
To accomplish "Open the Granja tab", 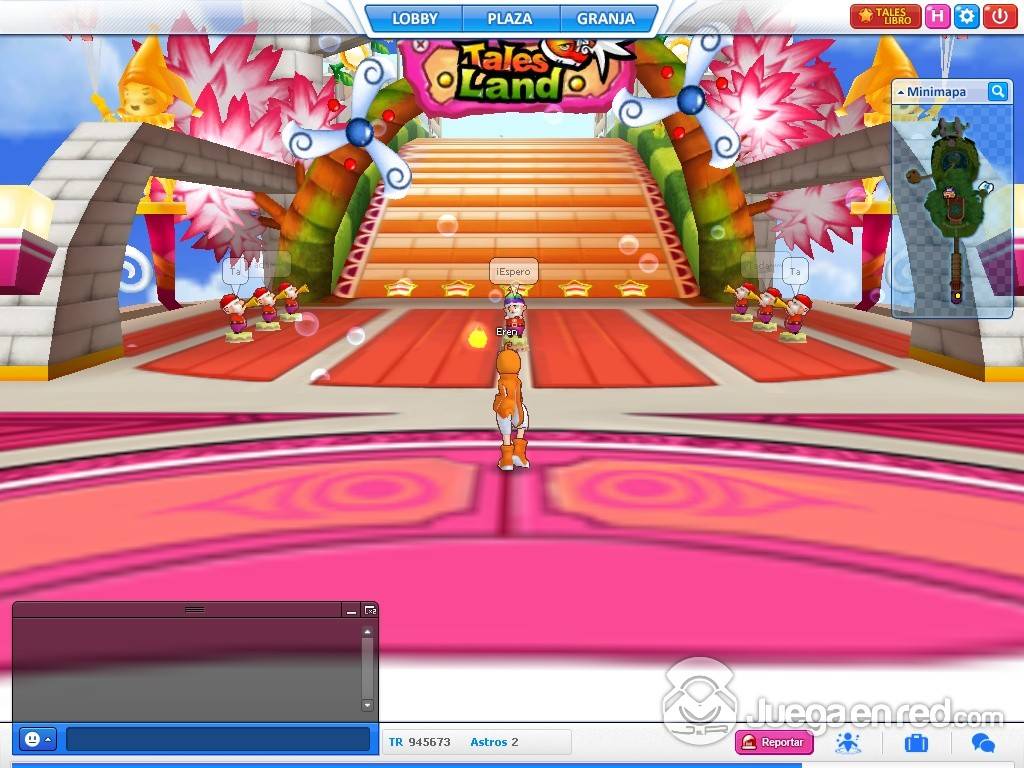I will click(x=605, y=18).
